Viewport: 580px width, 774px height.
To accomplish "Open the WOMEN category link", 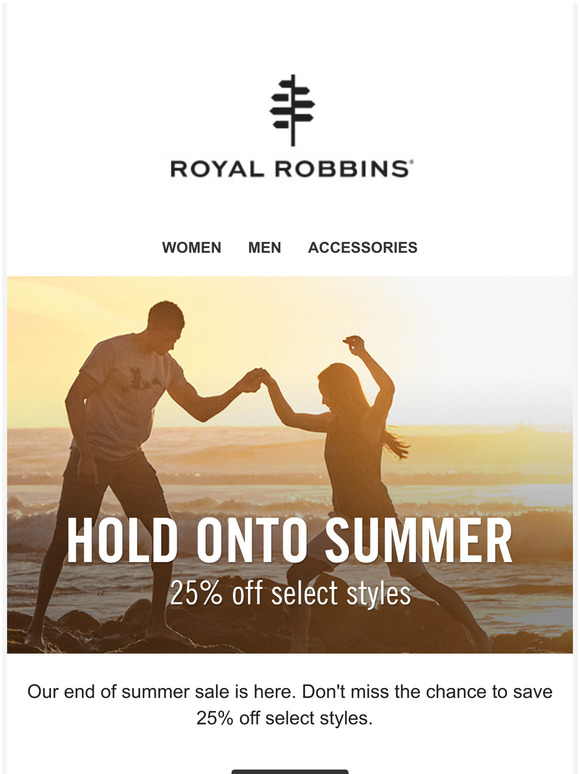I will tap(192, 247).
